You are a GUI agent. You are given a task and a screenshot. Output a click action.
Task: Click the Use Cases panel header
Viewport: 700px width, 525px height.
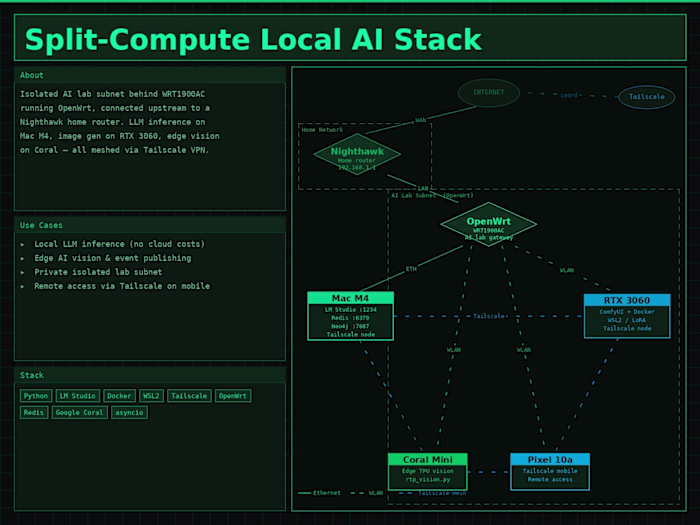click(150, 225)
